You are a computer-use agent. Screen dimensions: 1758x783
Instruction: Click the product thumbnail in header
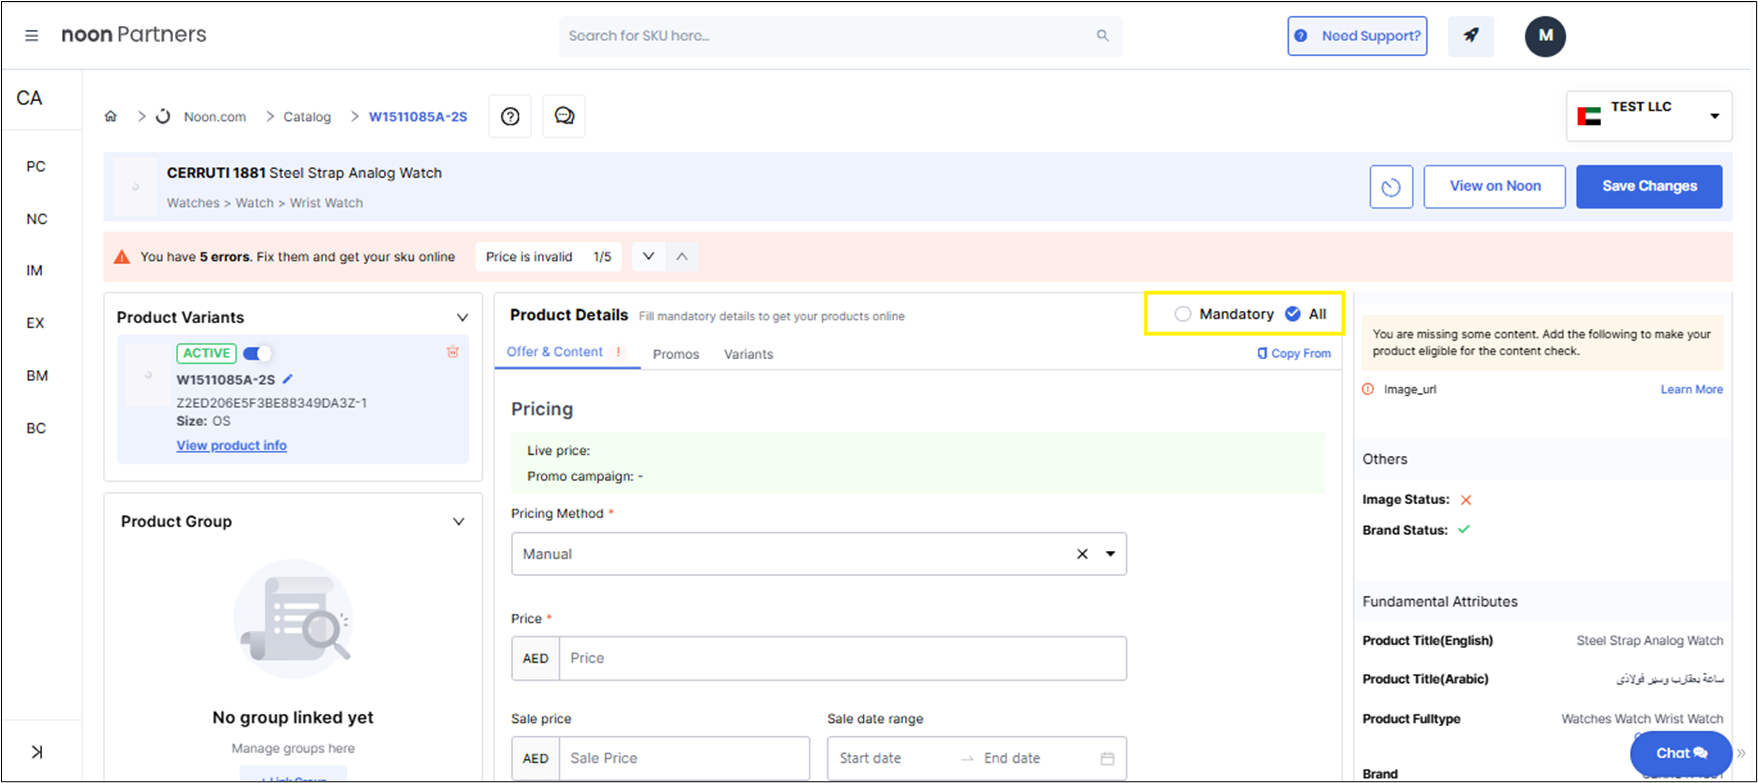pos(135,187)
